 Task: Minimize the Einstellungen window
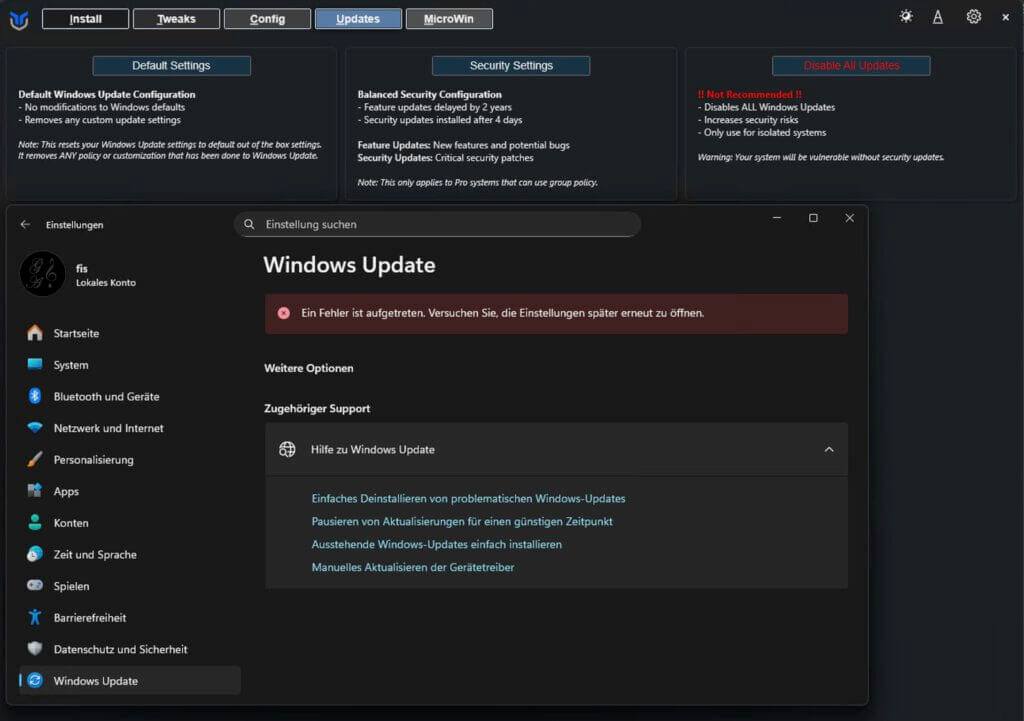(776, 217)
